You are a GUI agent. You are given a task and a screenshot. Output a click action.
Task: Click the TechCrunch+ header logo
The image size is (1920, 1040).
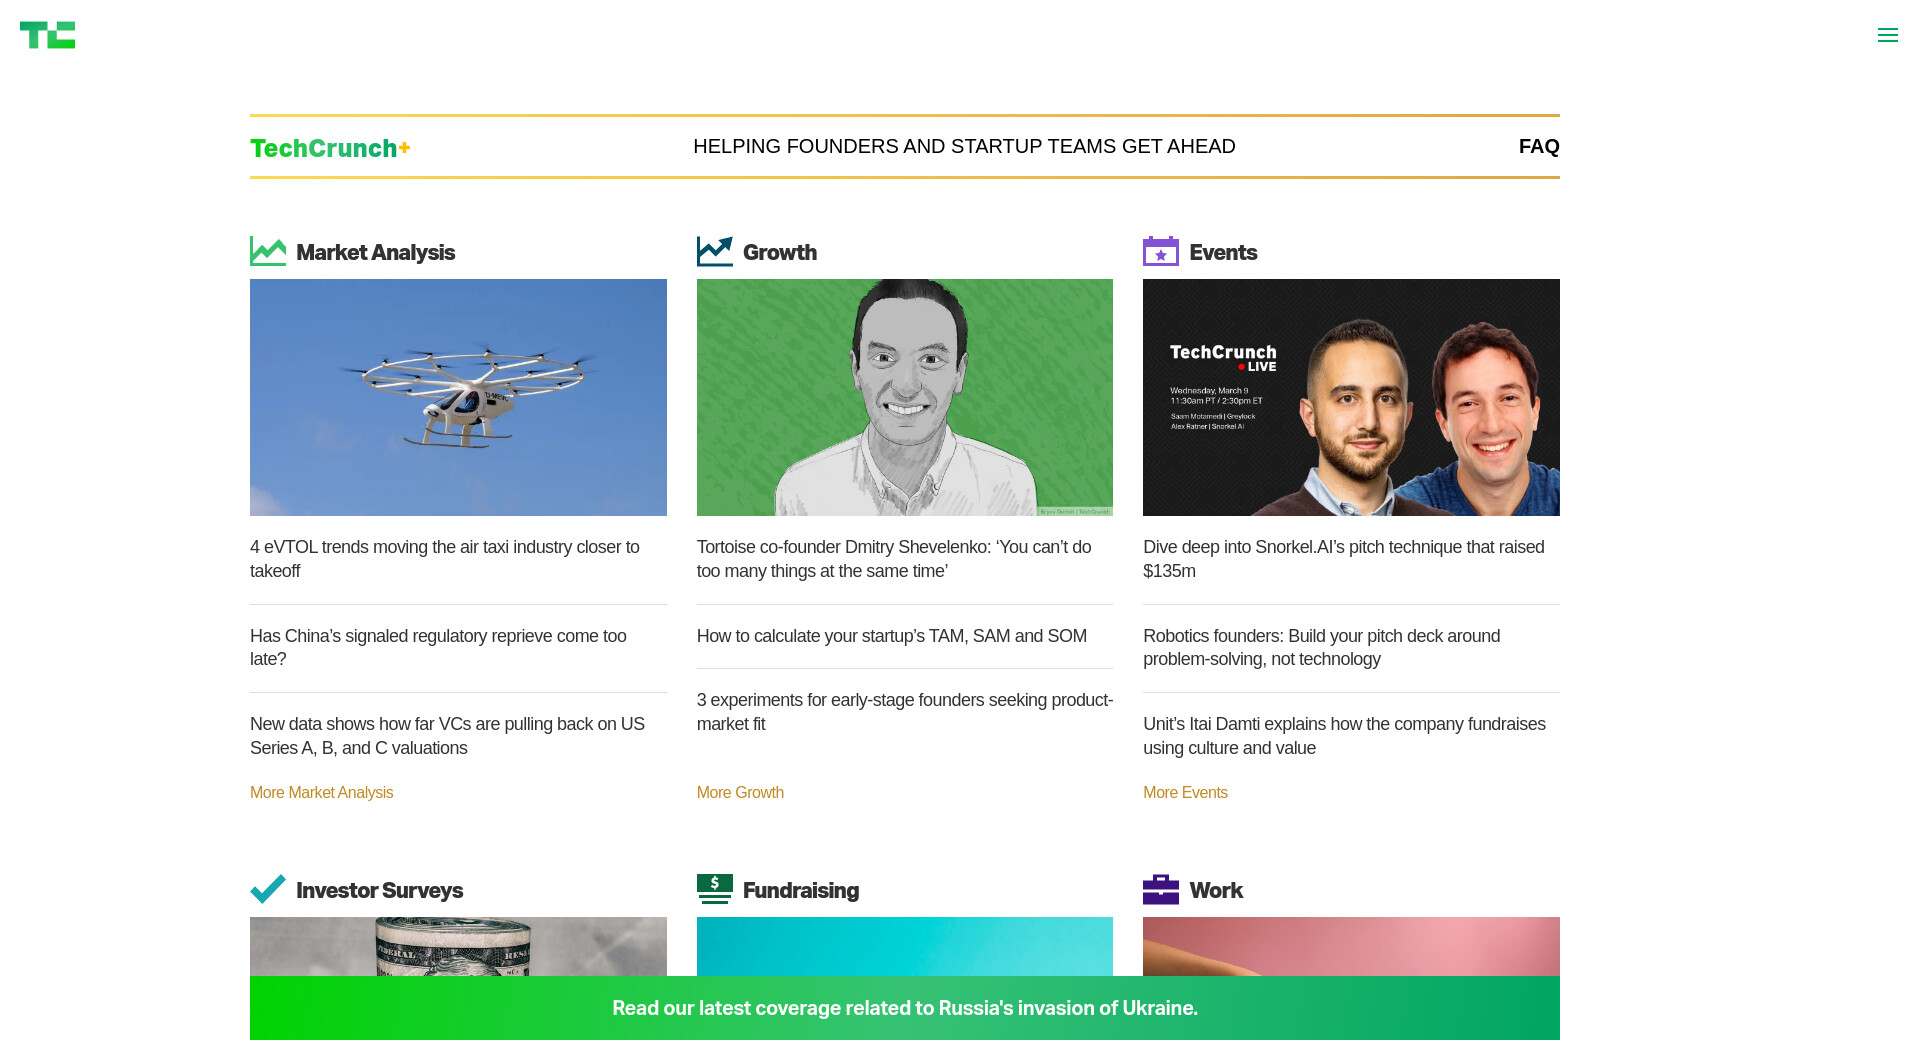(x=330, y=148)
